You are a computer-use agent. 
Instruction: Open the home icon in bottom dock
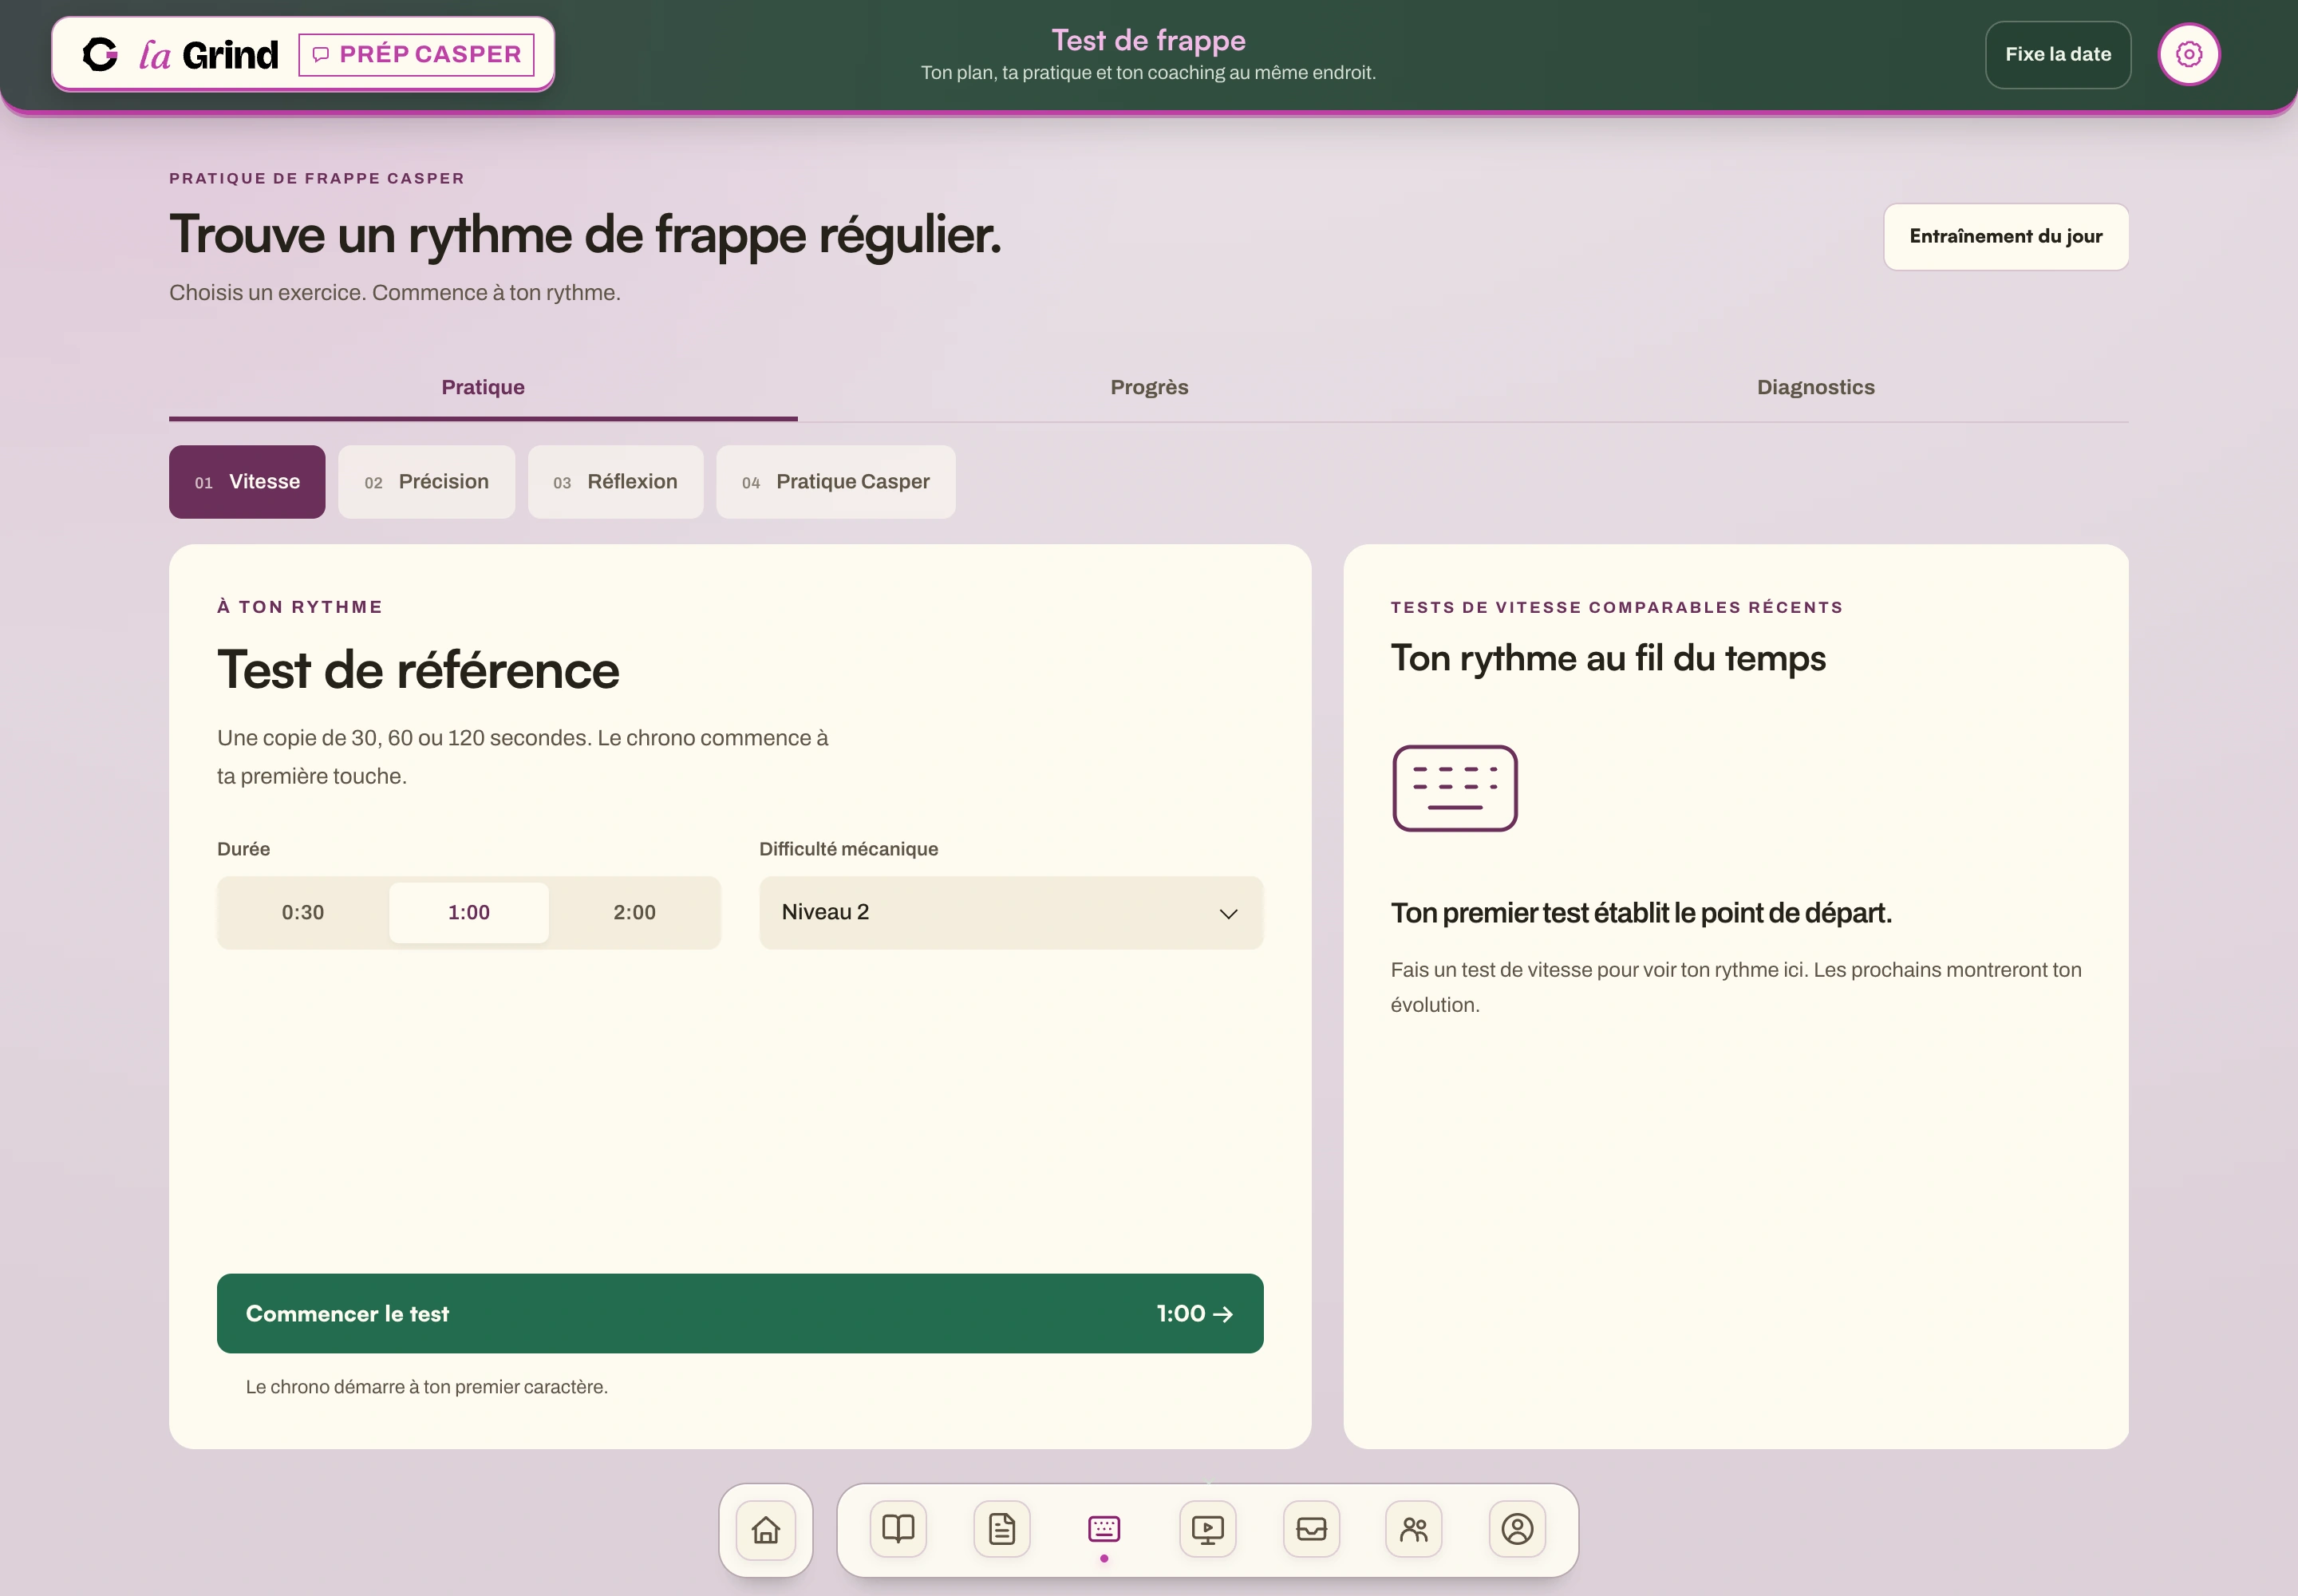coord(766,1529)
